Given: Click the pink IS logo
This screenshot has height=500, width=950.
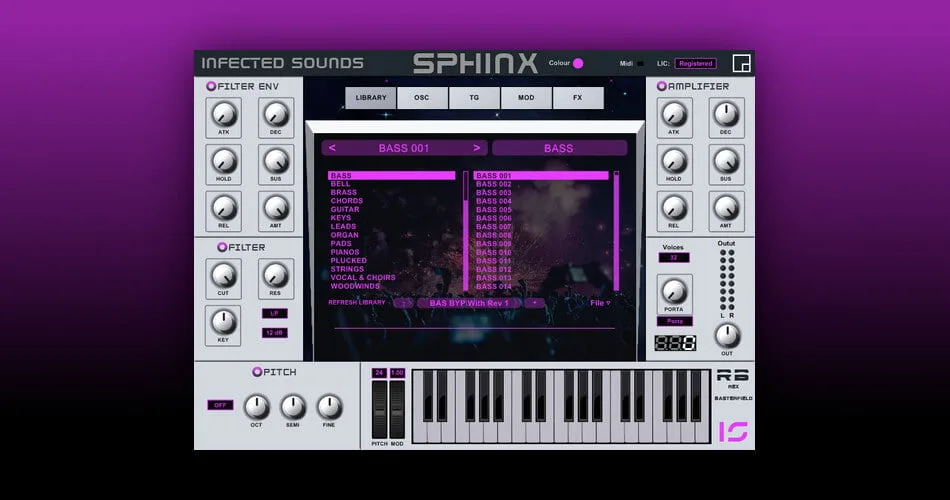Looking at the screenshot, I should pyautogui.click(x=733, y=432).
